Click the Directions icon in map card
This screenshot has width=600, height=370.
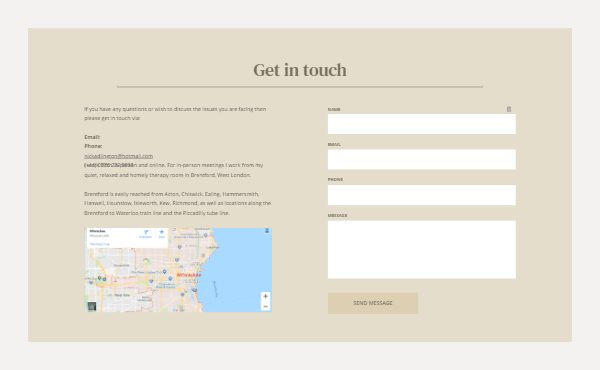(146, 234)
